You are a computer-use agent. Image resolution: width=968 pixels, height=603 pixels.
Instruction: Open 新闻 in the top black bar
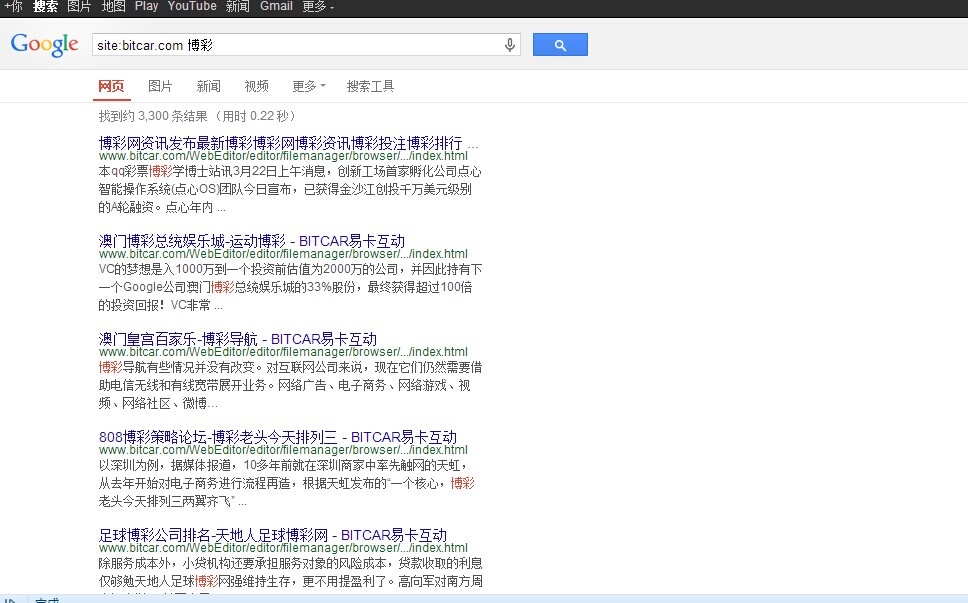[238, 6]
